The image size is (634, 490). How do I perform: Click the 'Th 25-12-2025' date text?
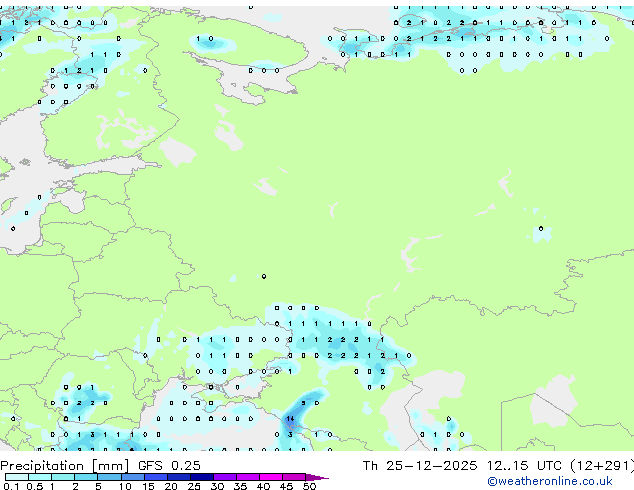pos(420,466)
